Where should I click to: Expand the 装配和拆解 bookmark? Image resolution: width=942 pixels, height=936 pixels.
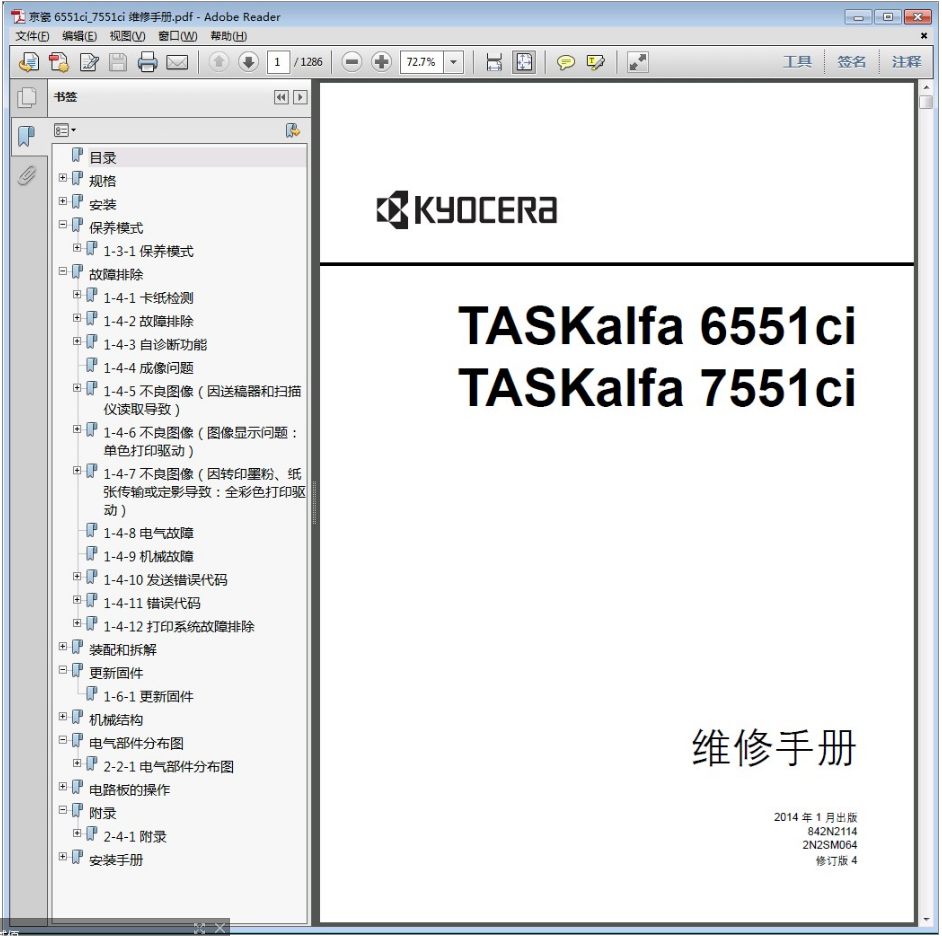point(62,646)
